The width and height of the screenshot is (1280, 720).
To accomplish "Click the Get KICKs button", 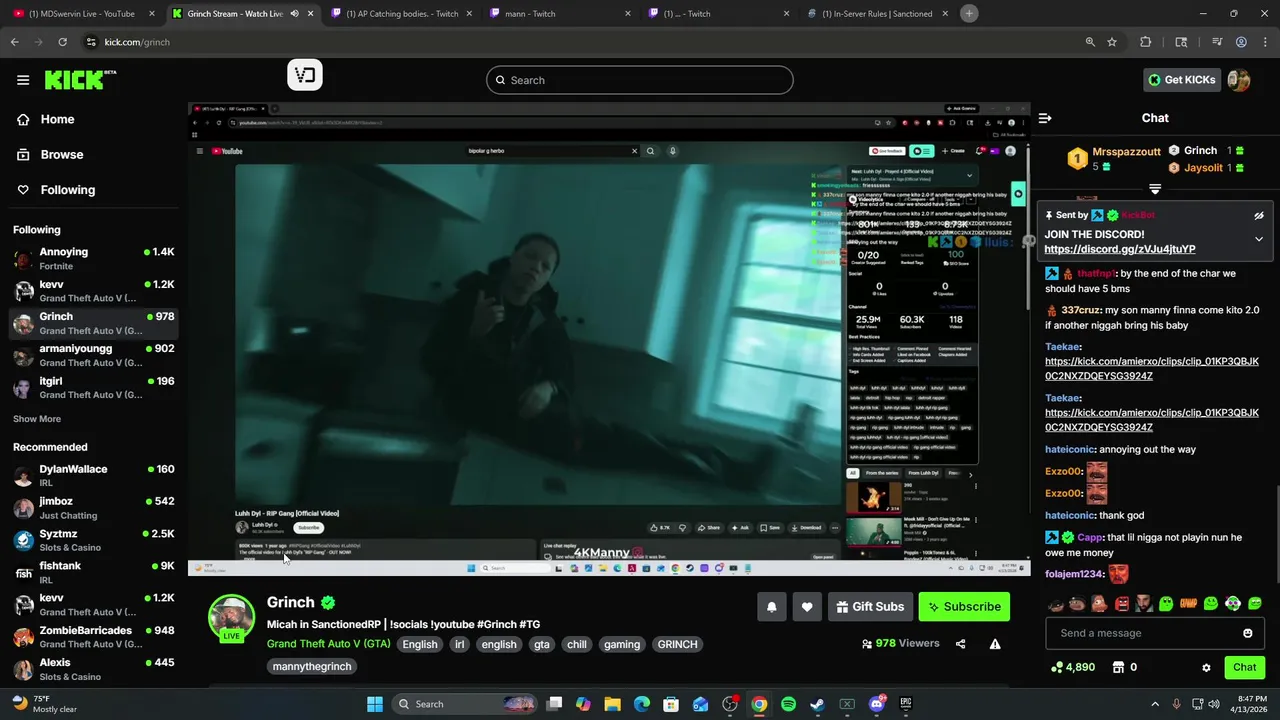I will (1182, 80).
